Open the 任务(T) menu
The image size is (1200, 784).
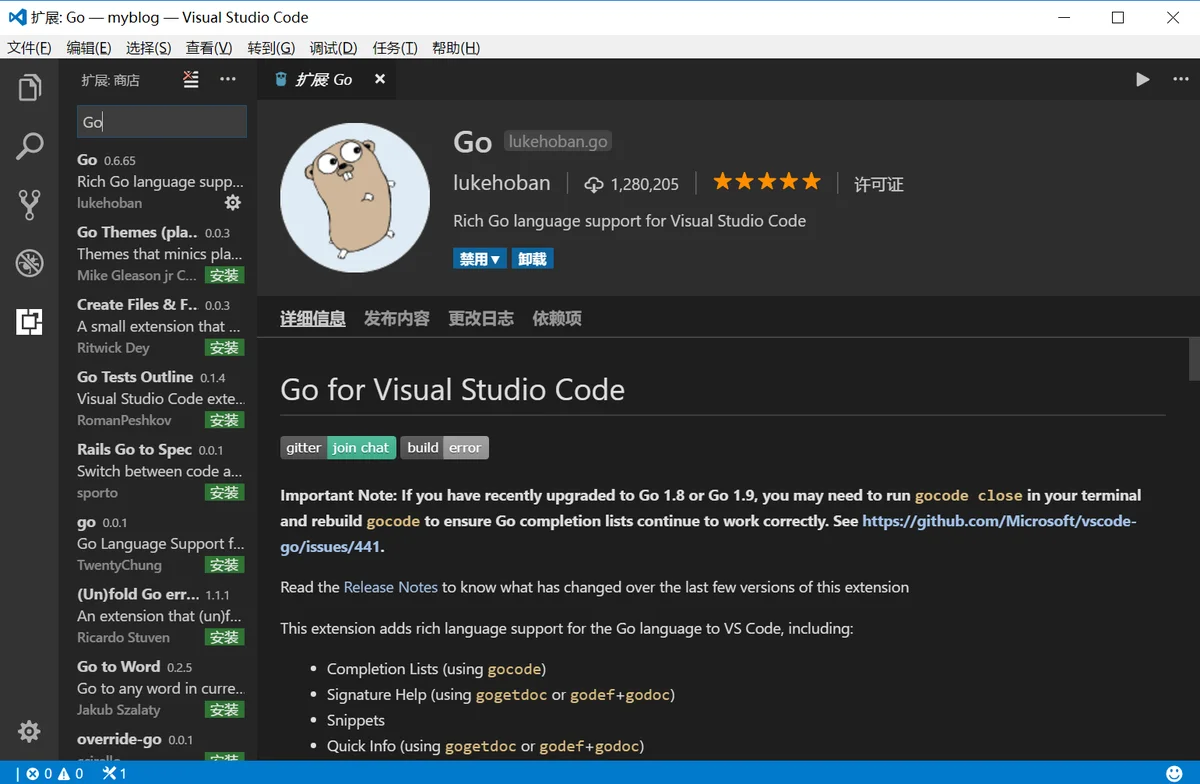394,48
